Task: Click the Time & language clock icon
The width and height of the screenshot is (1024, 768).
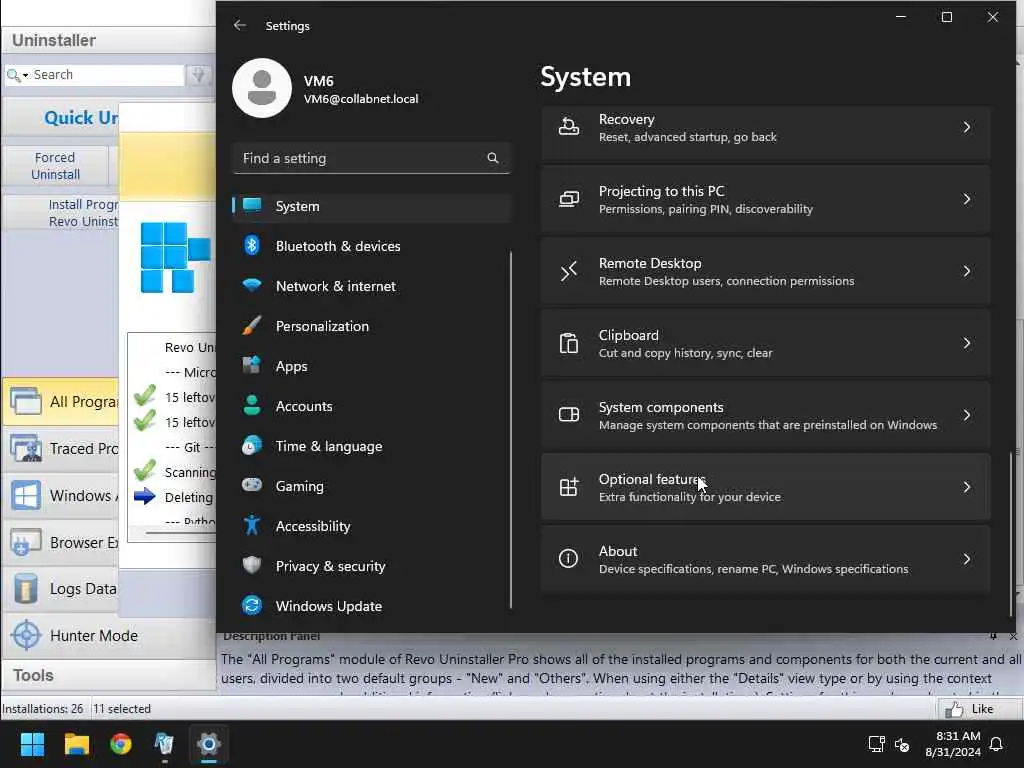Action: click(x=251, y=445)
